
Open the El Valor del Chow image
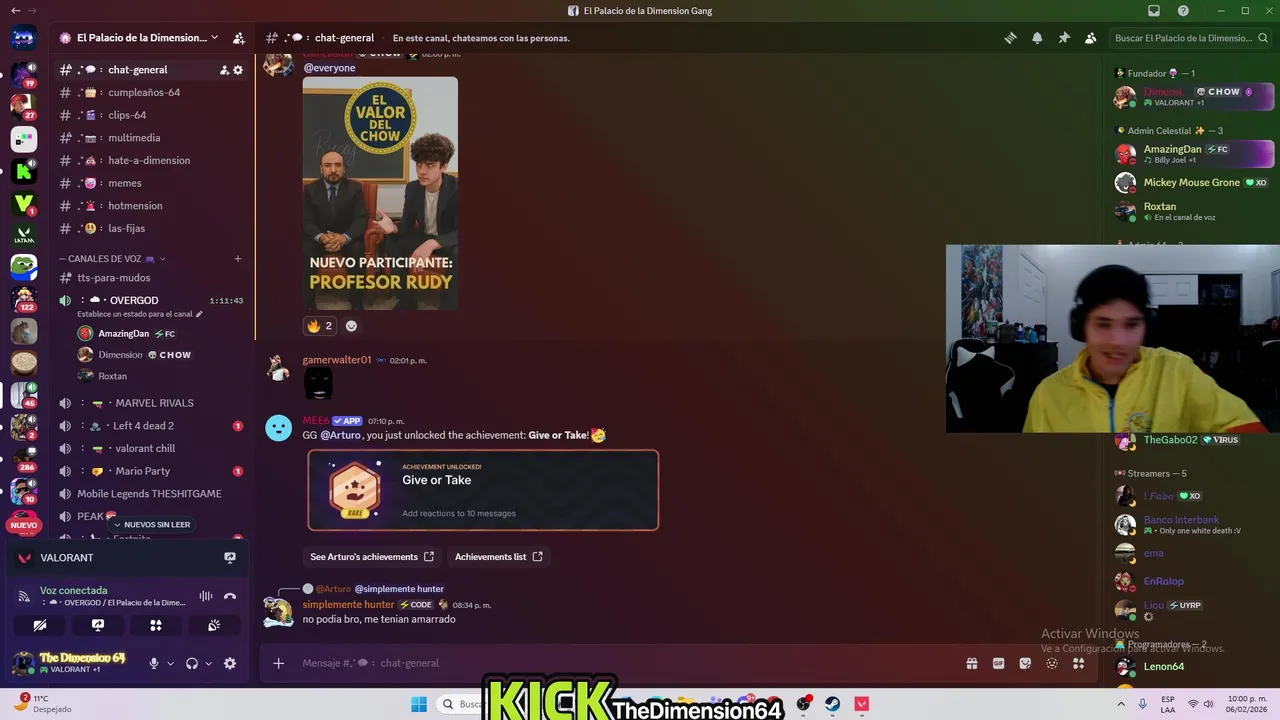pyautogui.click(x=380, y=193)
